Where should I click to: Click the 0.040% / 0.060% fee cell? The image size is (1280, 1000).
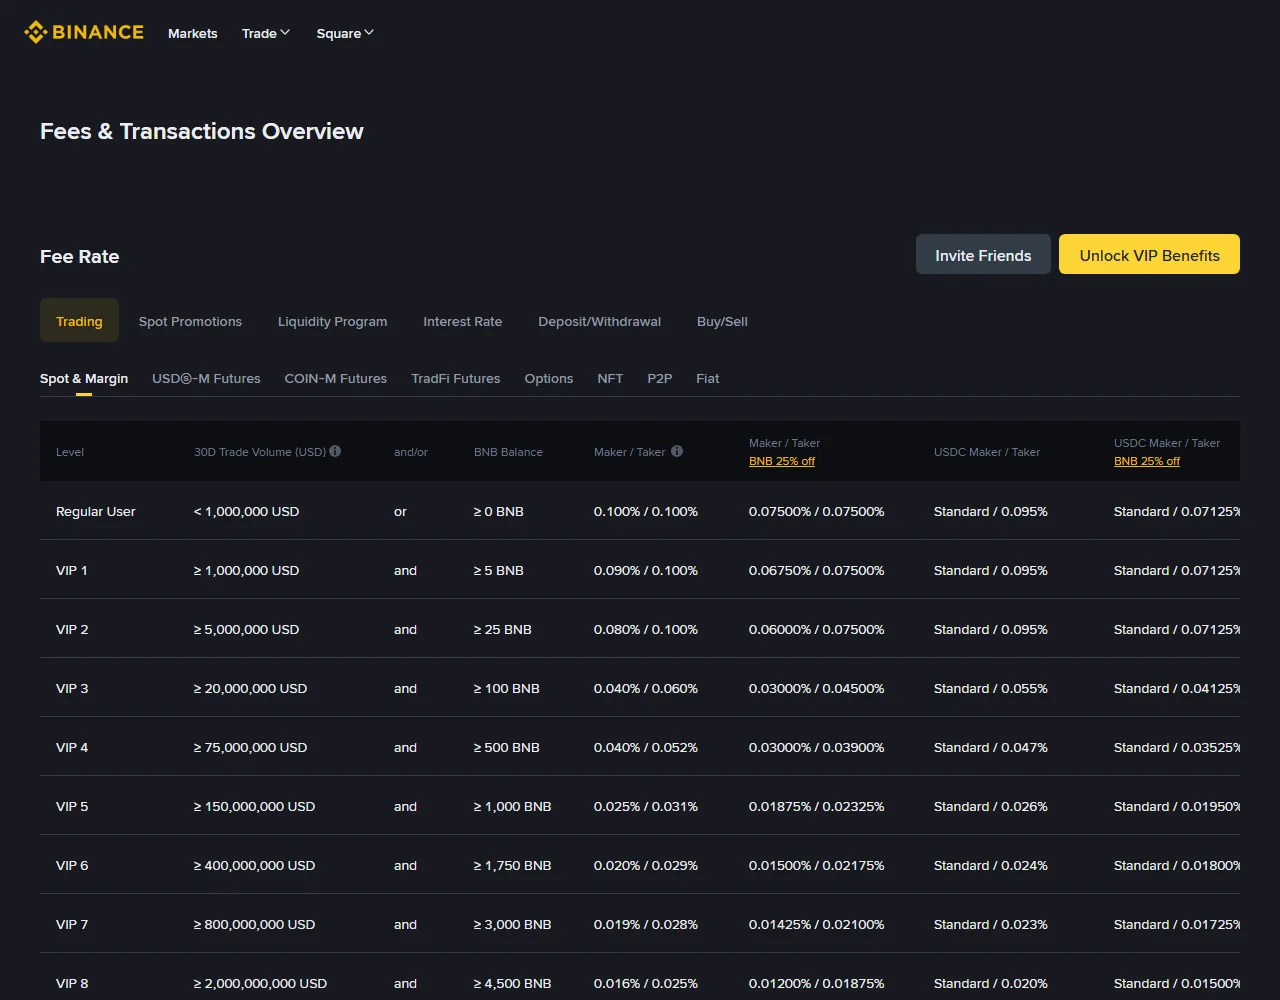[646, 688]
